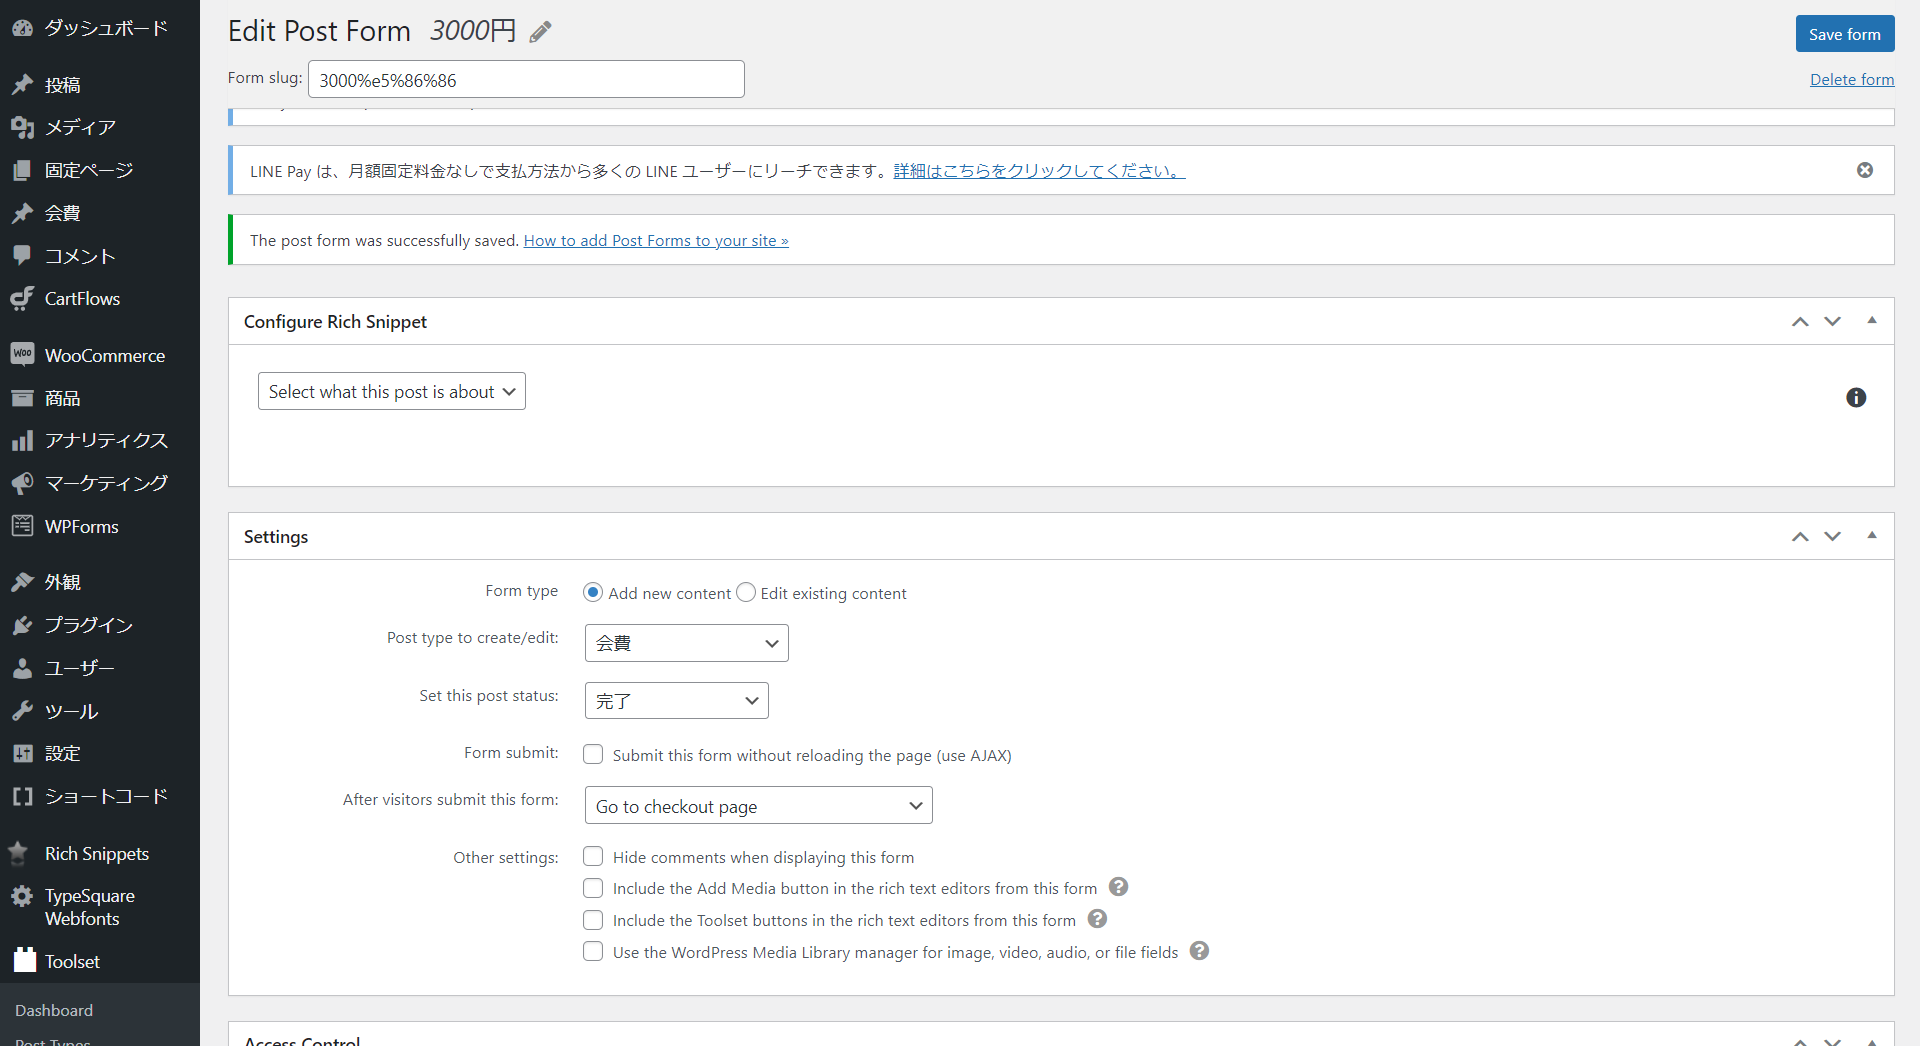Open Toolset Dashboard submenu item

(54, 1010)
